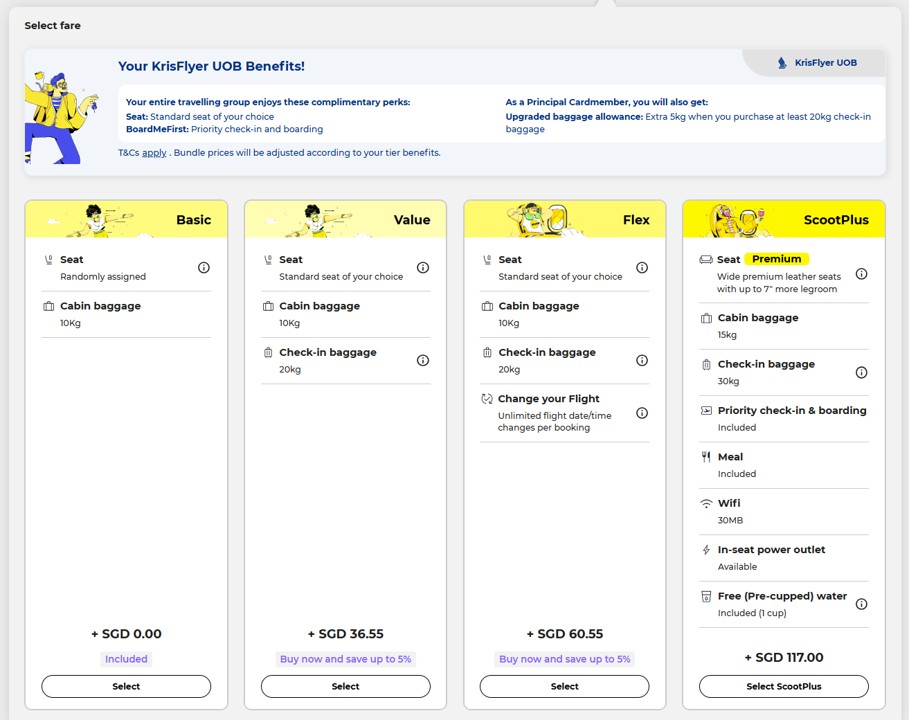Click info icon for Value check-in baggage
This screenshot has width=909, height=720.
pyautogui.click(x=423, y=361)
